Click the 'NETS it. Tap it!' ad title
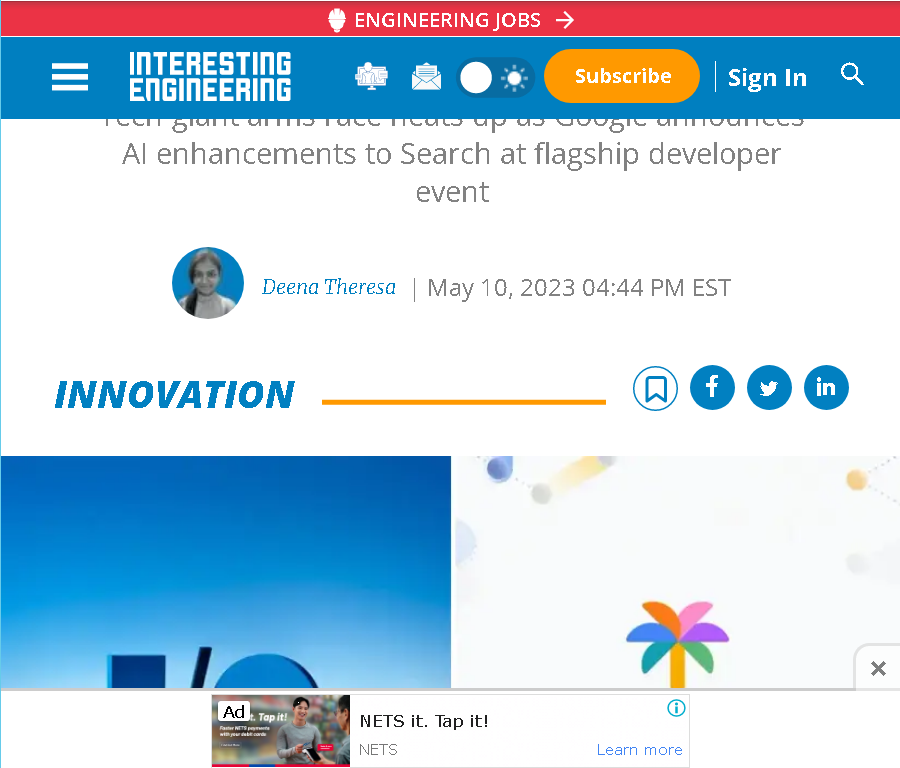The height and width of the screenshot is (768, 900). point(424,721)
